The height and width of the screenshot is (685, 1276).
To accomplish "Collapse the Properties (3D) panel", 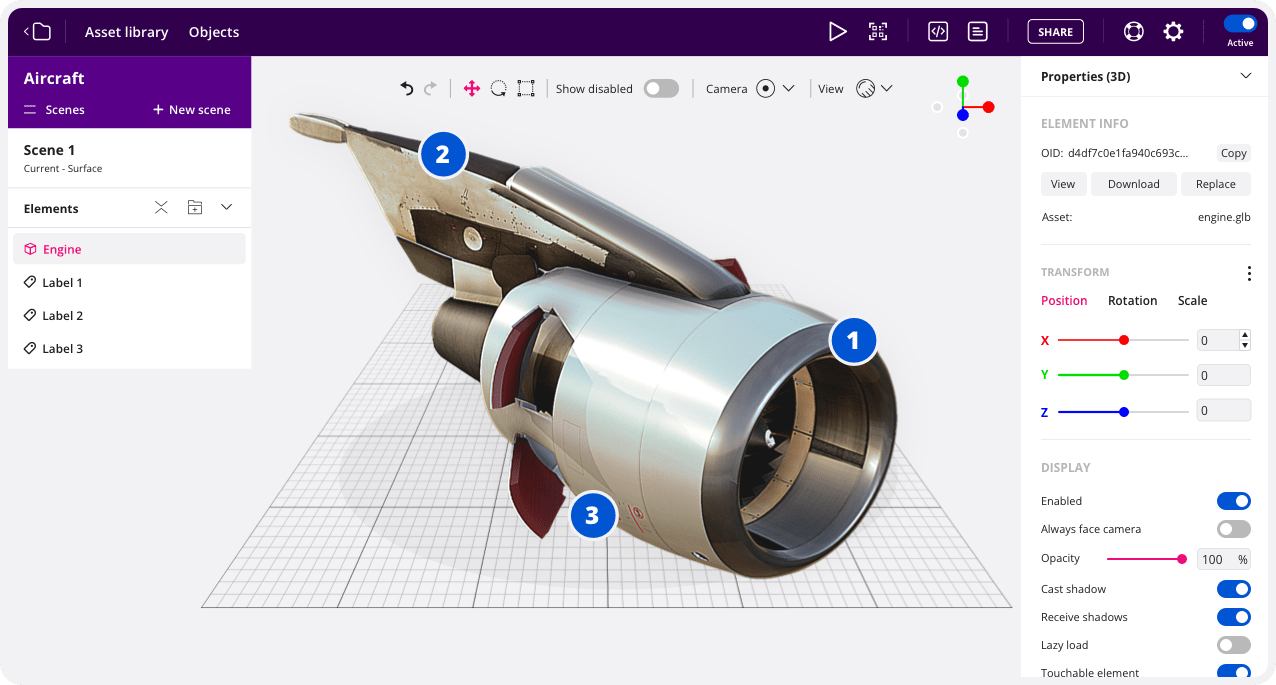I will [1245, 77].
